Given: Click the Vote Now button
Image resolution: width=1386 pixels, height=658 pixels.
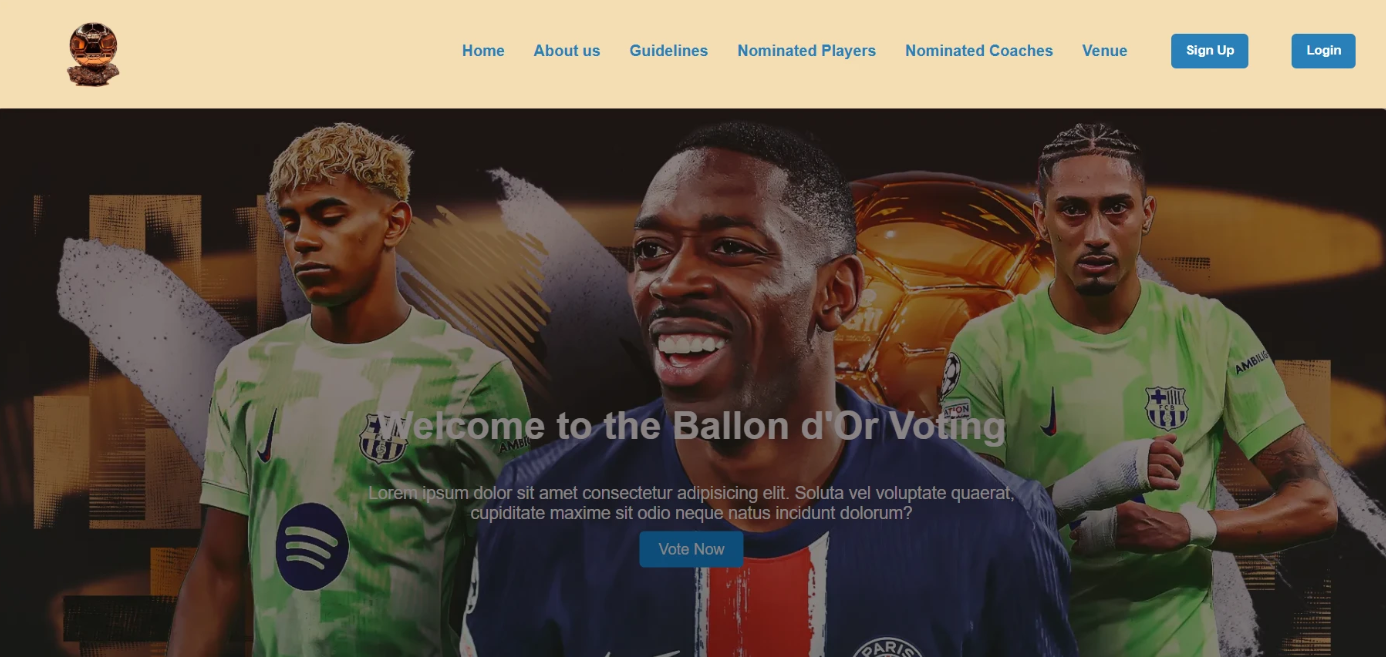Looking at the screenshot, I should pyautogui.click(x=691, y=549).
